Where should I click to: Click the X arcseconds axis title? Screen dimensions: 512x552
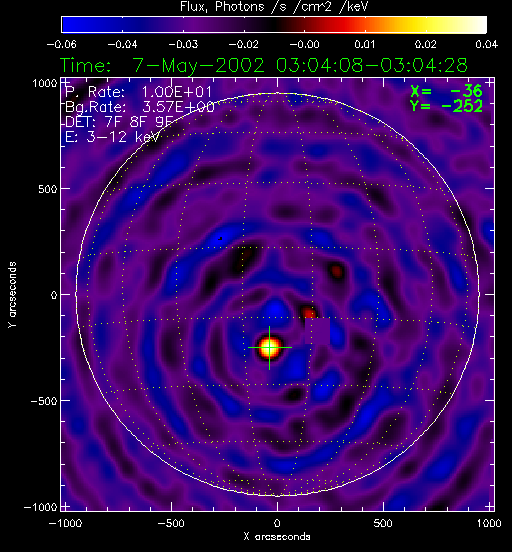[277, 537]
